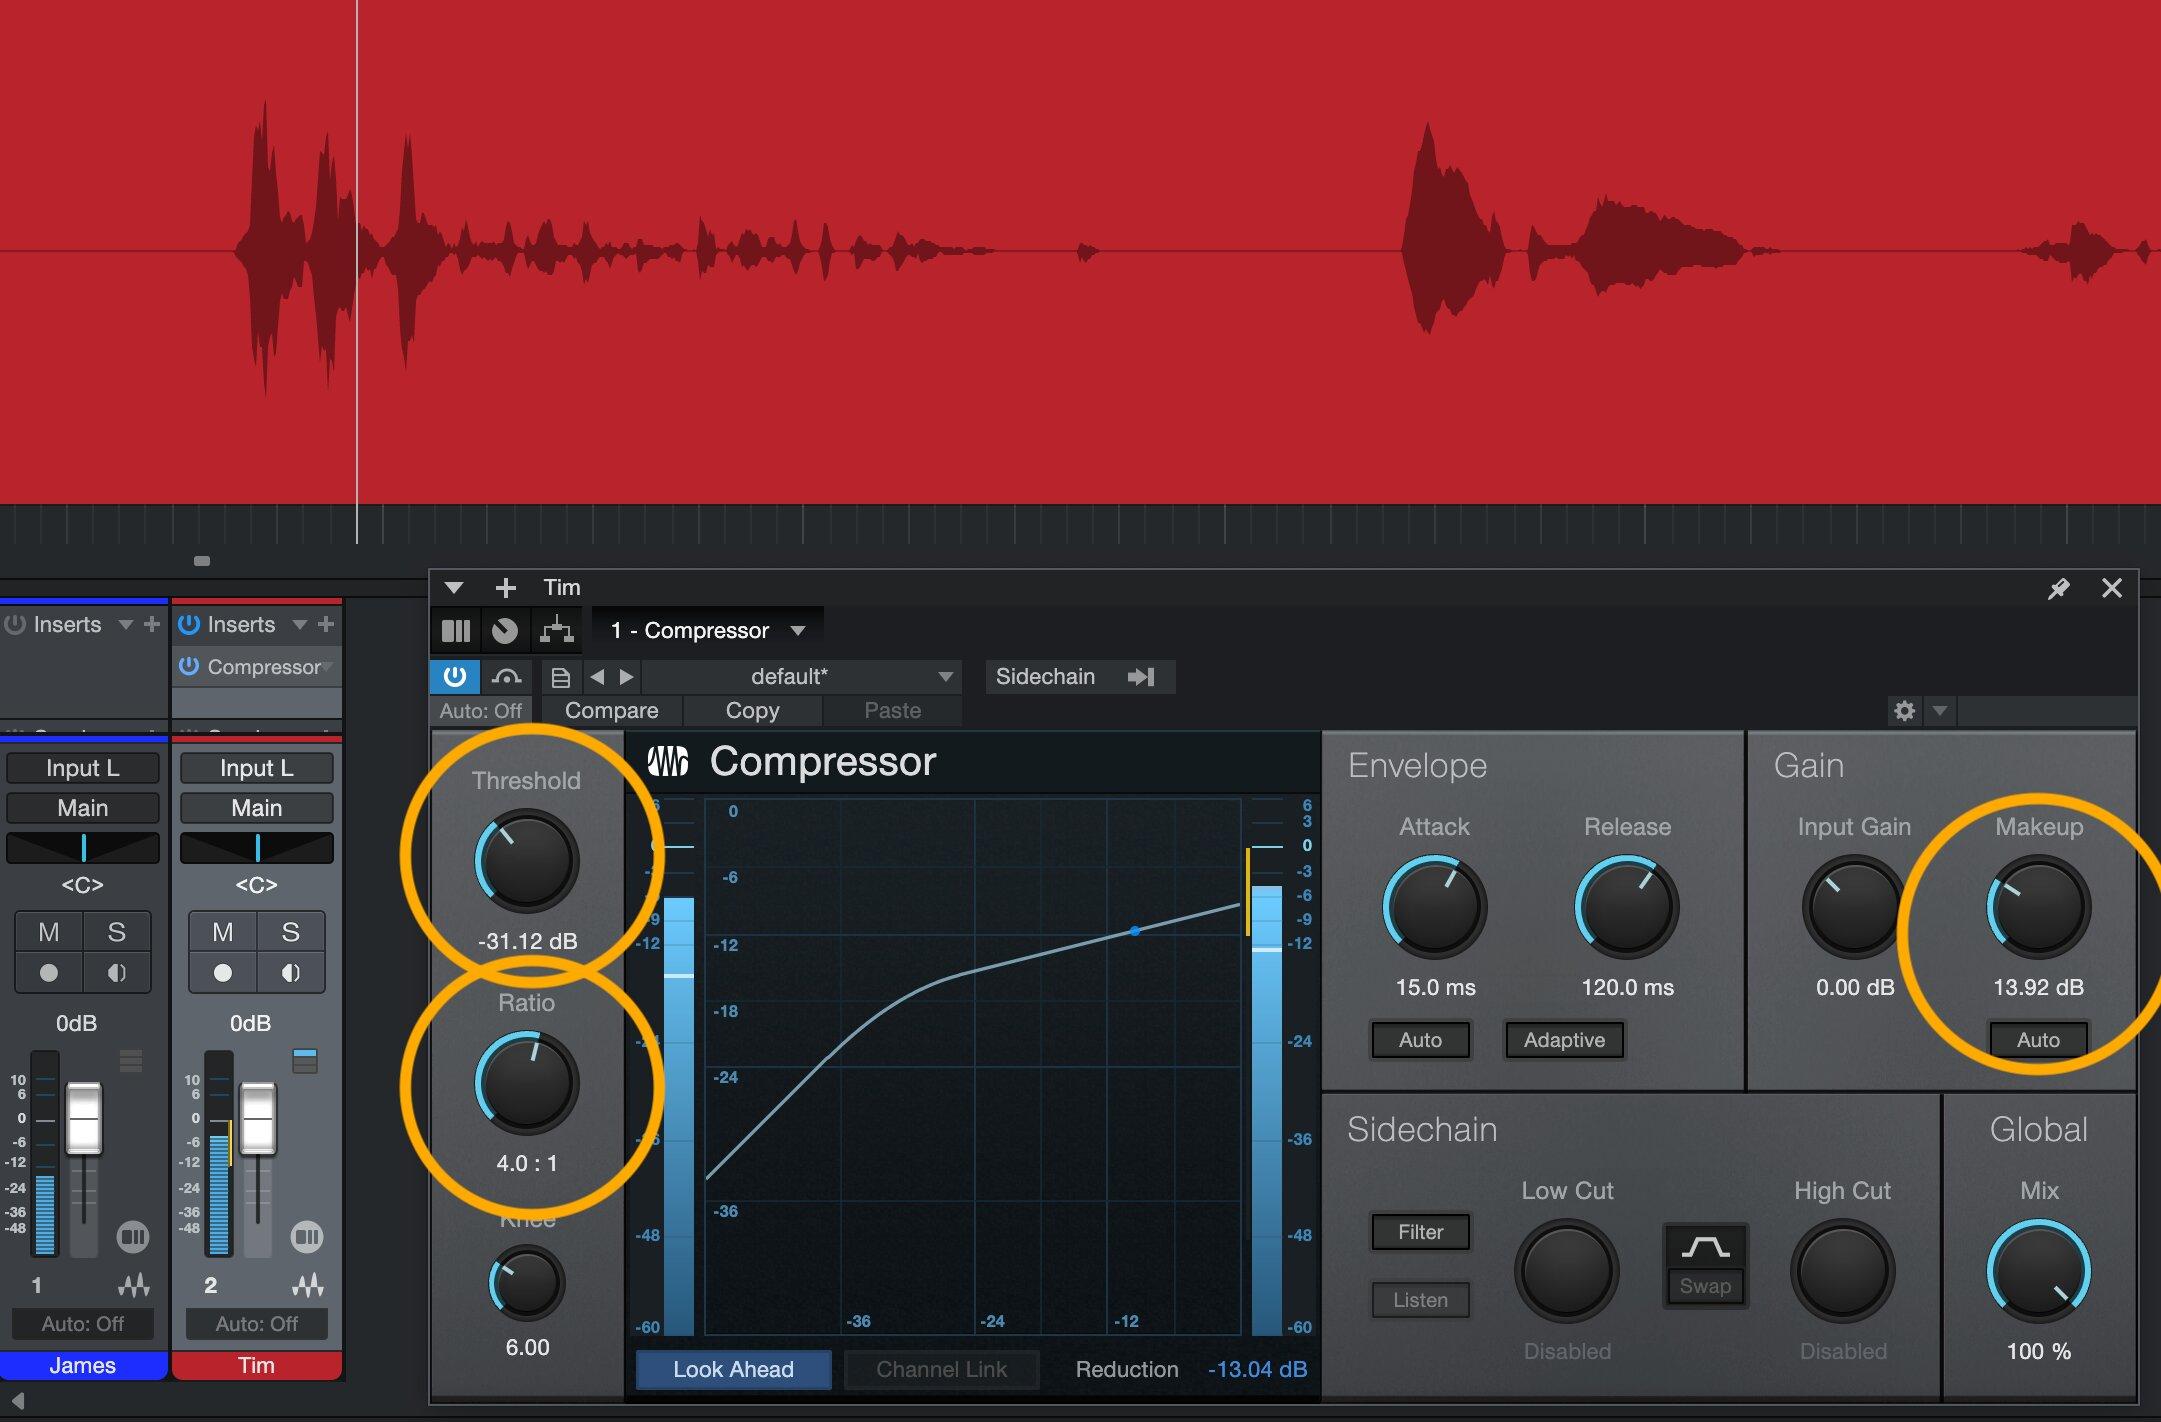Open the Sidechain routing button
2161x1422 pixels.
pos(1079,677)
